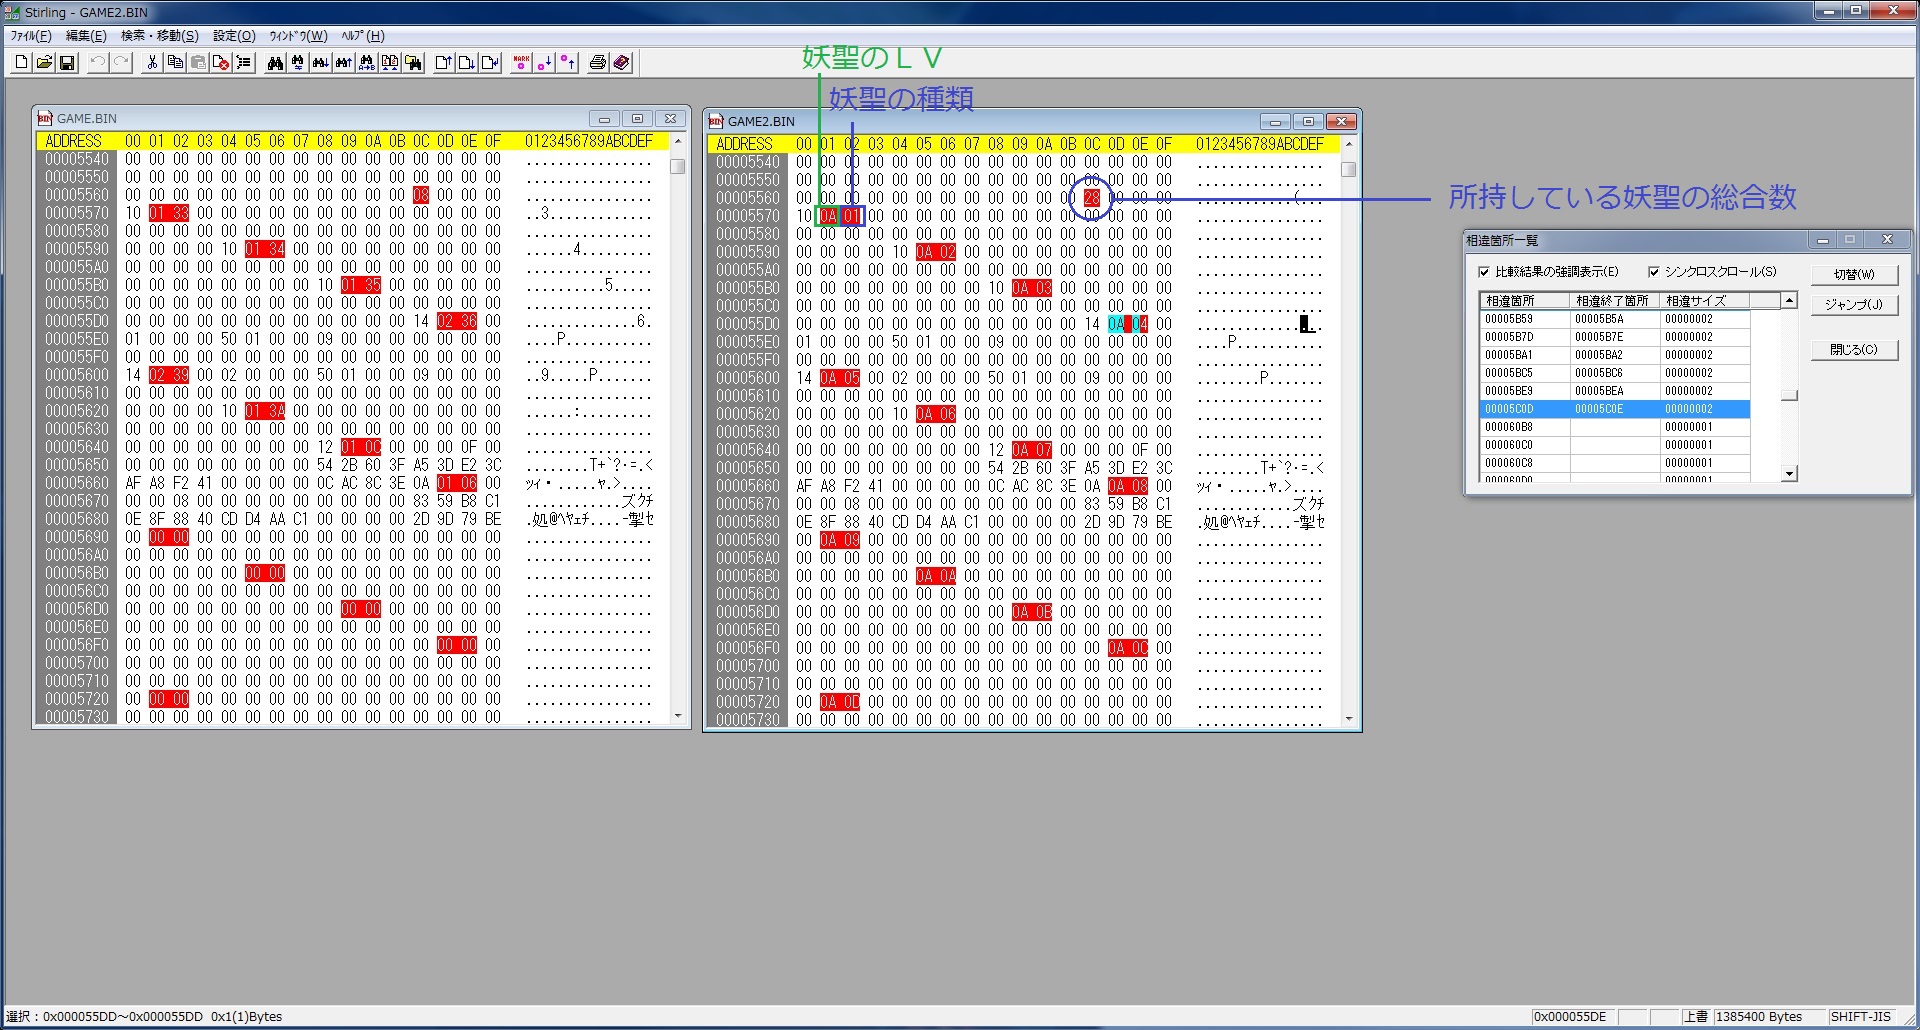Screen dimensions: 1920x1030
Task: Toggle 比較結果の強調表示 checkbox
Action: [x=1484, y=272]
